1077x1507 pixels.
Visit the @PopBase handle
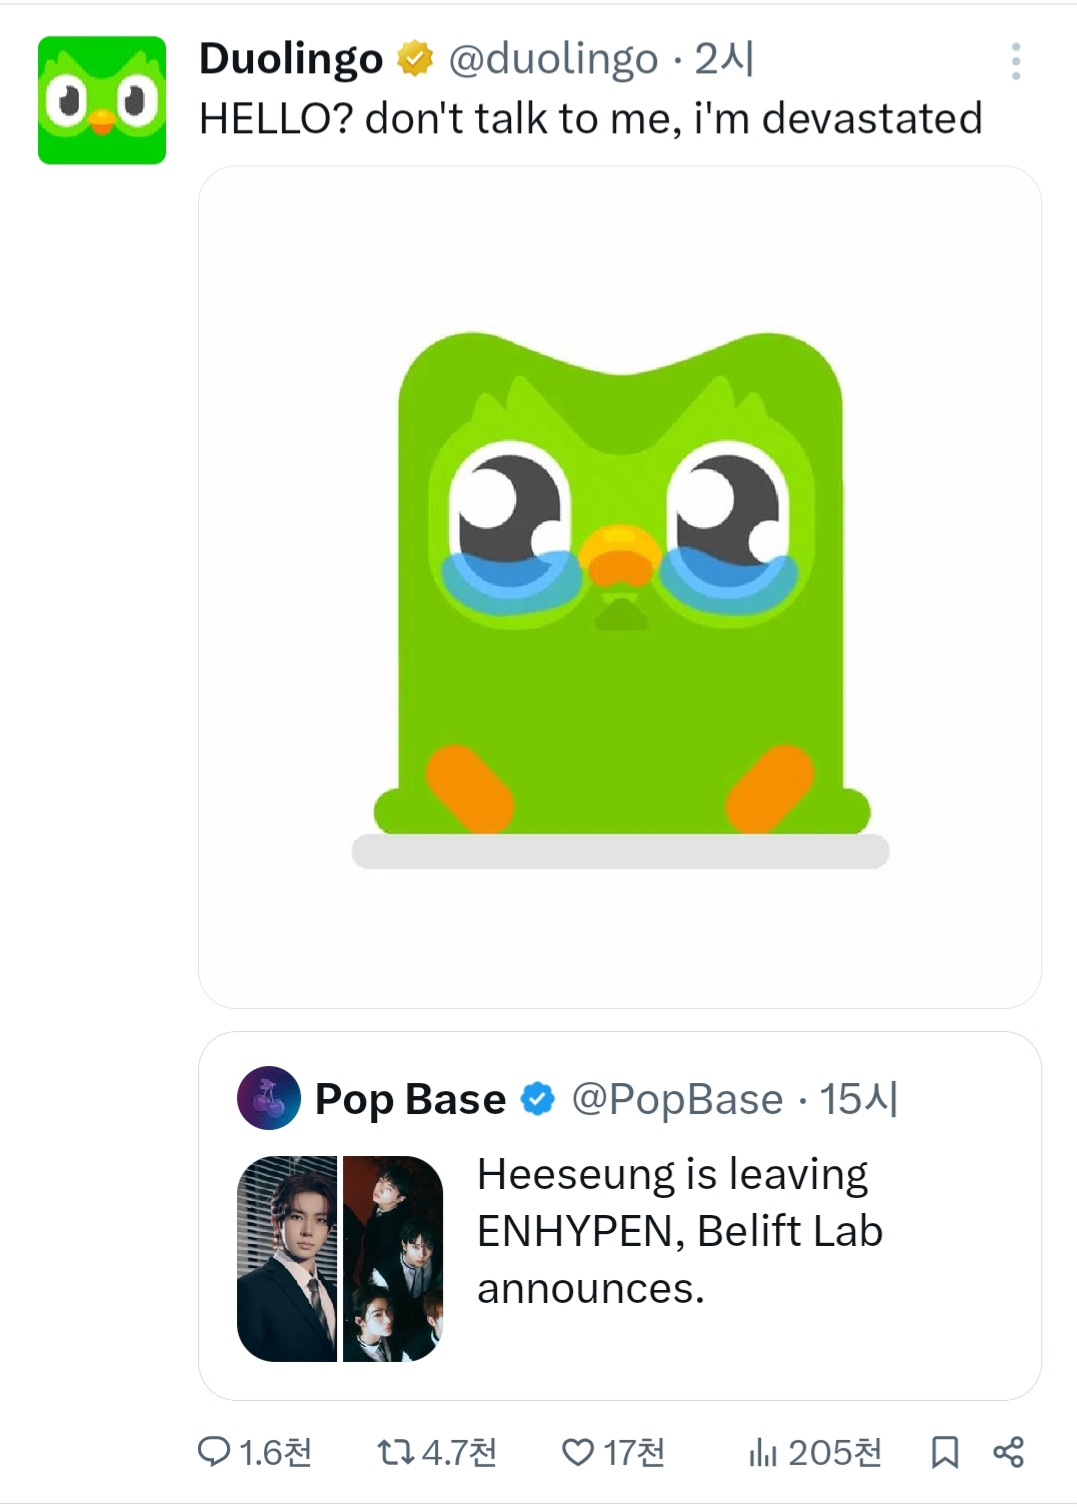(x=677, y=1099)
